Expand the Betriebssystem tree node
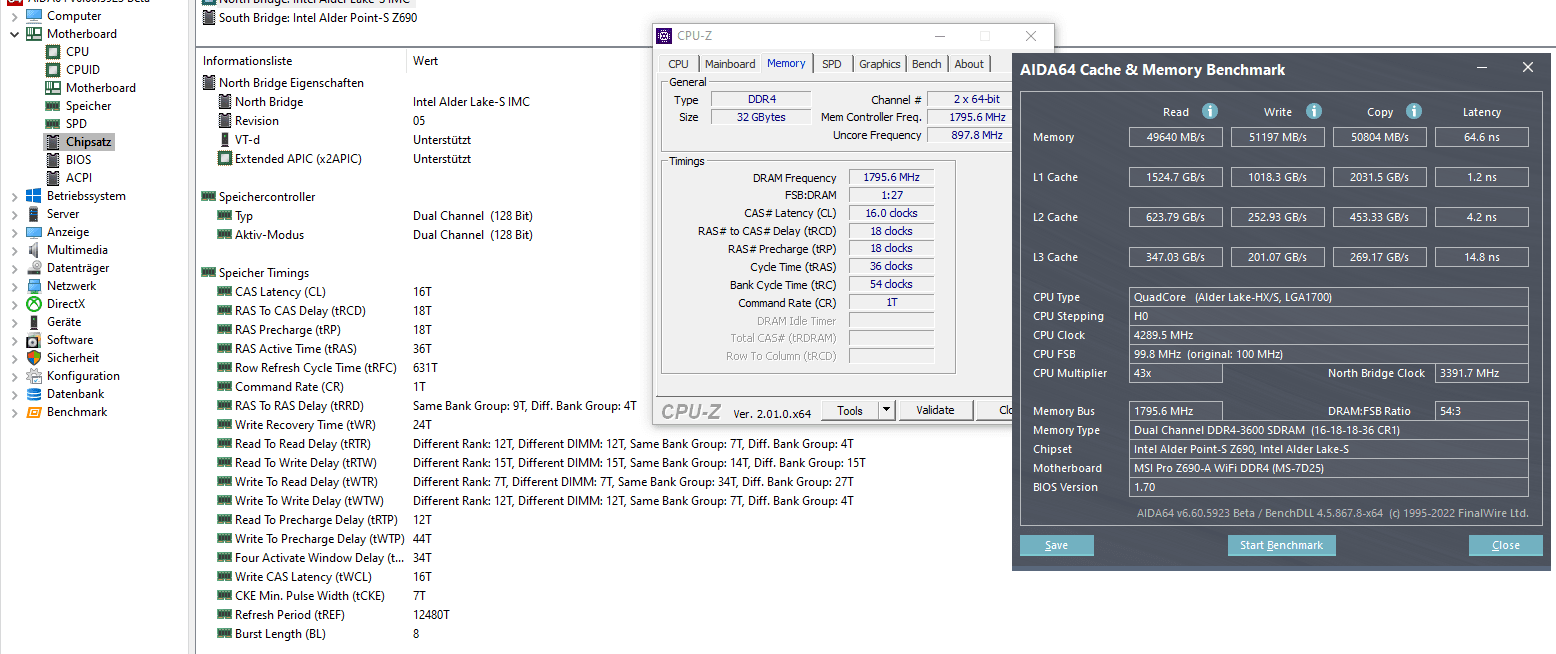The image size is (1556, 654). [14, 196]
